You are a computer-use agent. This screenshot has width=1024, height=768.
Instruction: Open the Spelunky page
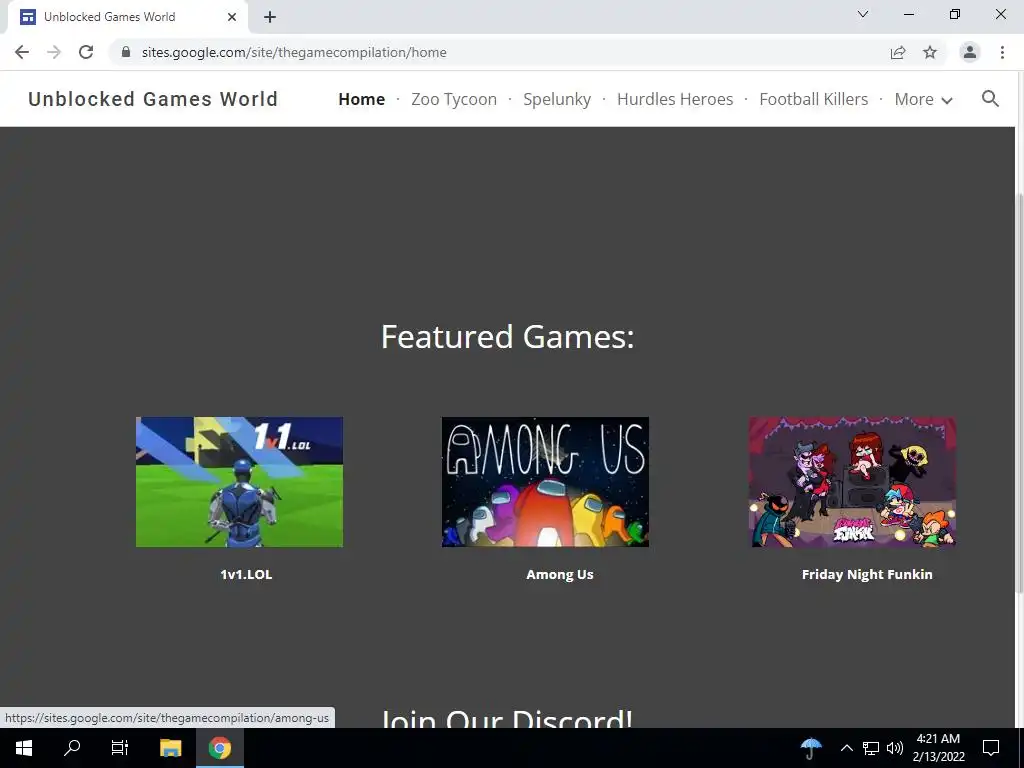point(557,99)
